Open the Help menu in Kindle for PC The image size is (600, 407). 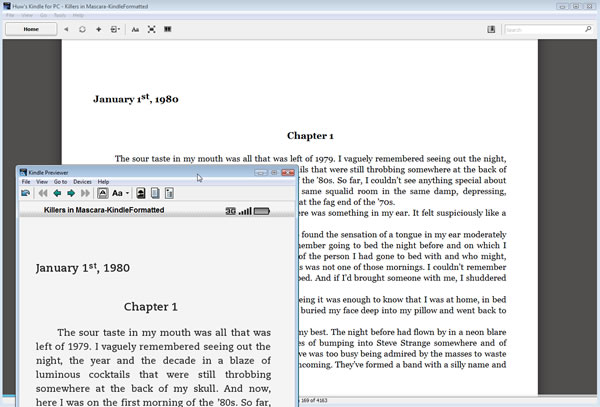click(x=78, y=15)
